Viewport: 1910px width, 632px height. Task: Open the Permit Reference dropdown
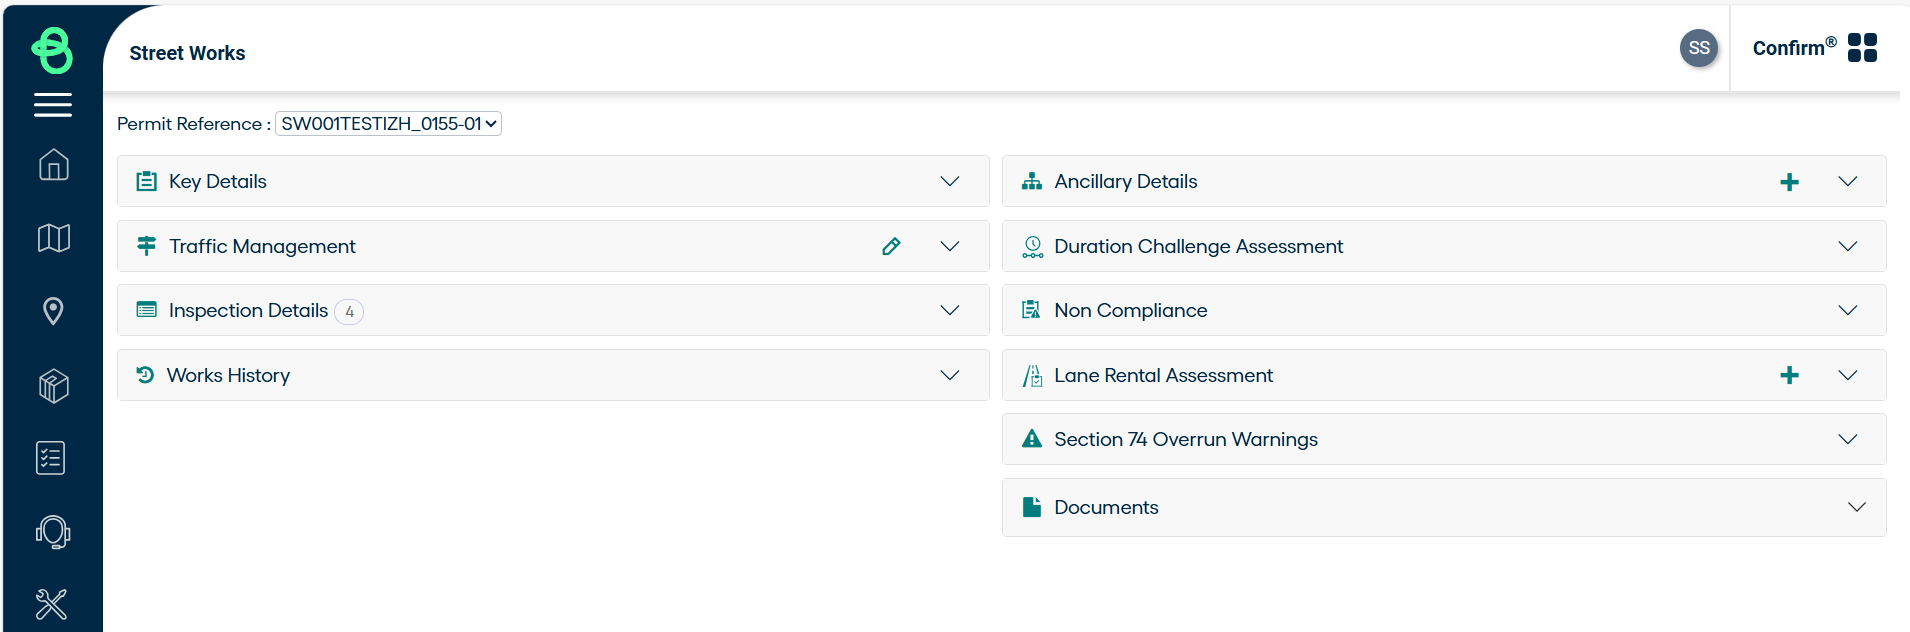(x=388, y=124)
